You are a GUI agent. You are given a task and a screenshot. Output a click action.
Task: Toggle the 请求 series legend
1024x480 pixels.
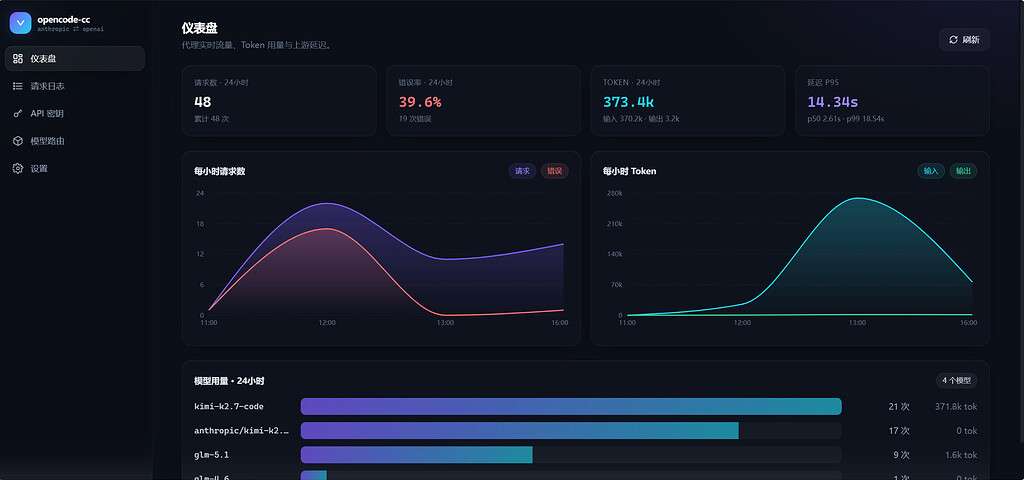click(522, 171)
